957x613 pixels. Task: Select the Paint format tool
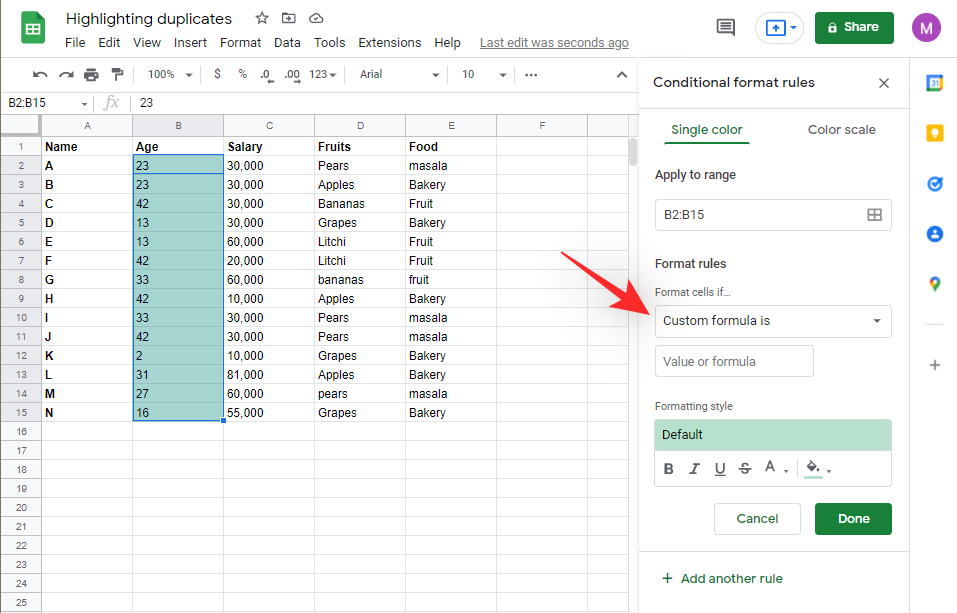[x=117, y=74]
